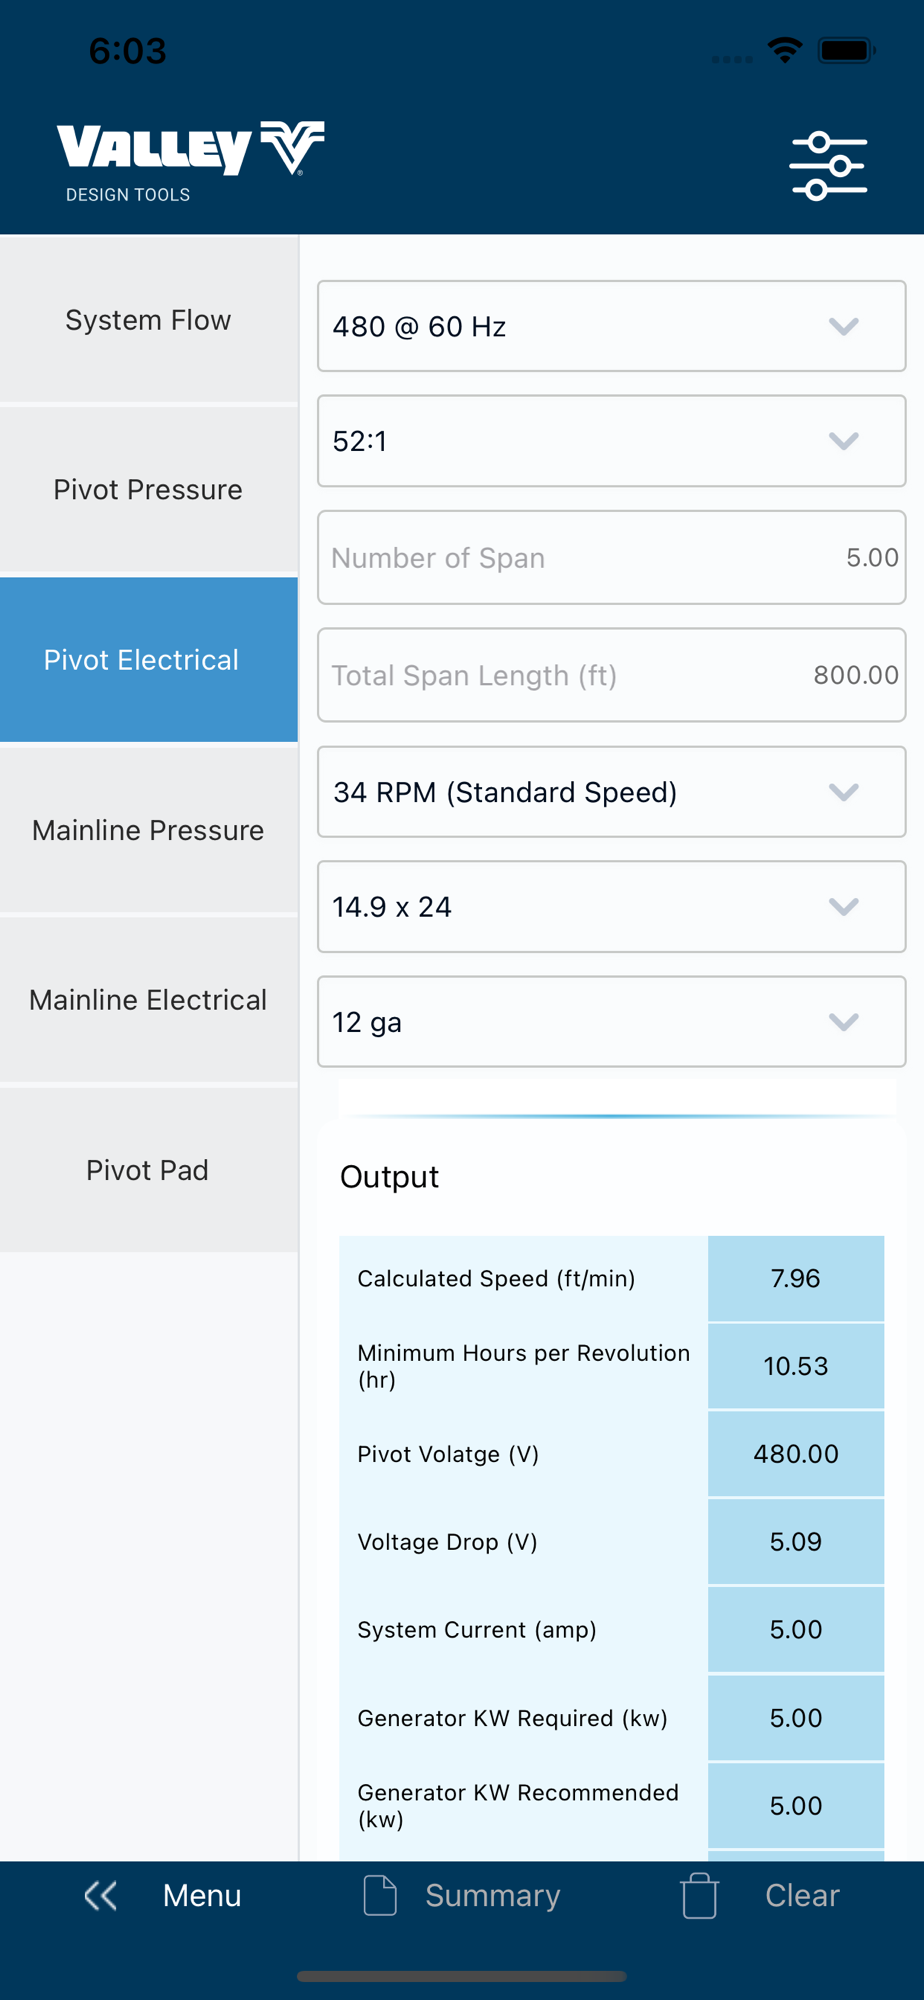Open the settings sliders icon
Image resolution: width=924 pixels, height=2000 pixels.
[x=828, y=165]
